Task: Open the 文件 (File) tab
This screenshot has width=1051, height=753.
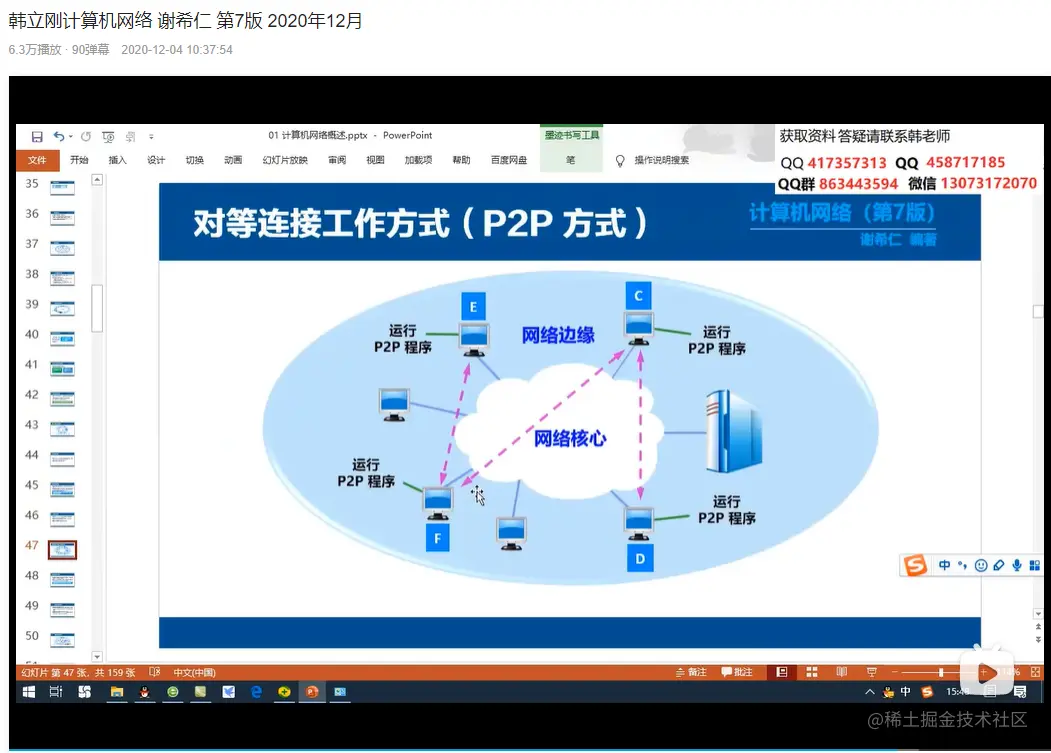Action: 37,160
